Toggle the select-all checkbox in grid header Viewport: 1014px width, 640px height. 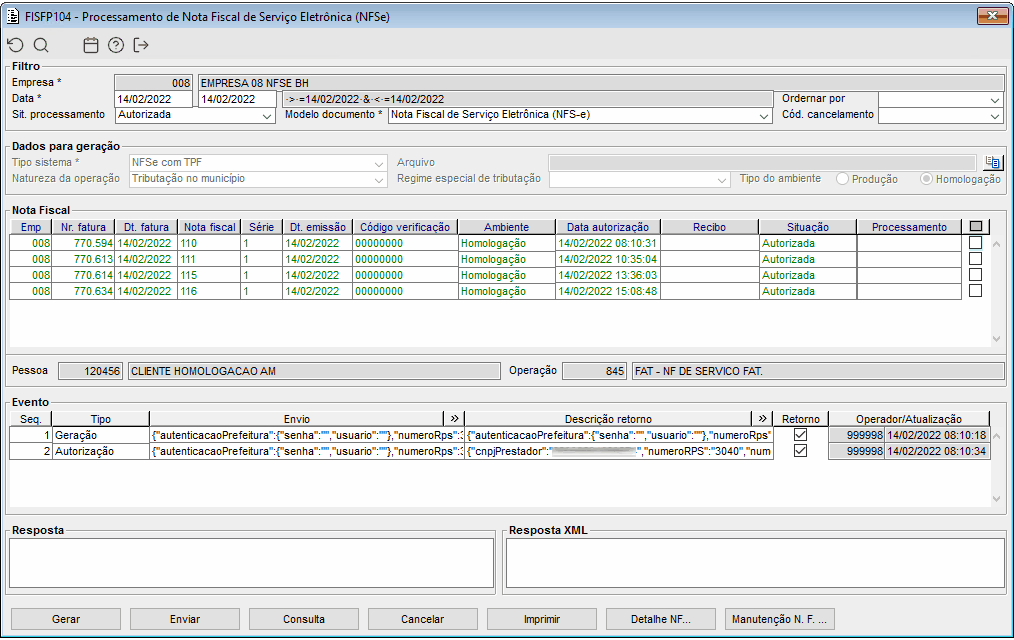coord(976,227)
